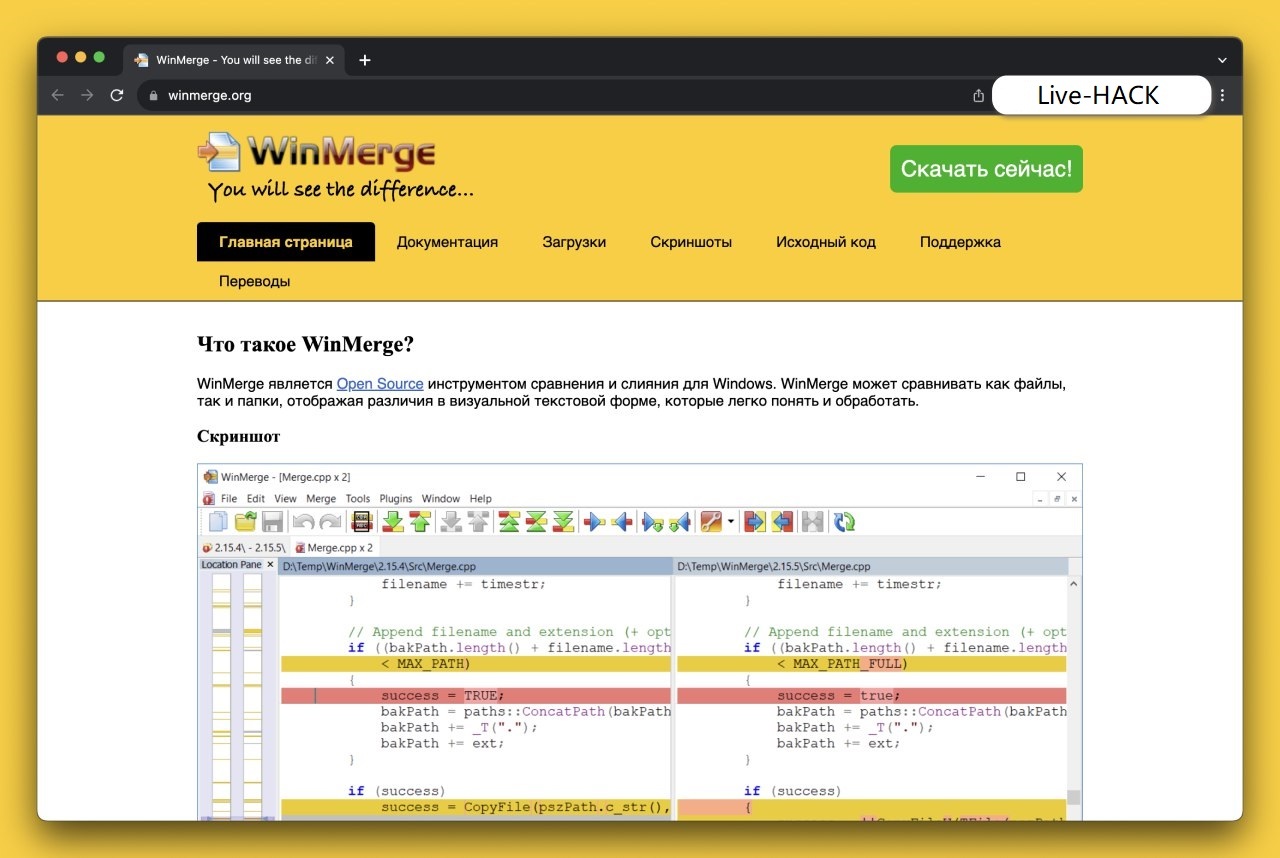Click the Location Pane overview map
The image size is (1280, 858).
[x=237, y=697]
